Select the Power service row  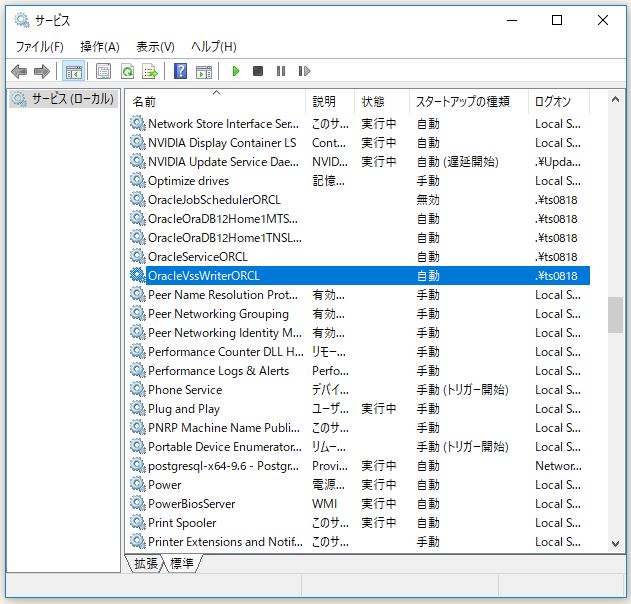pyautogui.click(x=359, y=484)
